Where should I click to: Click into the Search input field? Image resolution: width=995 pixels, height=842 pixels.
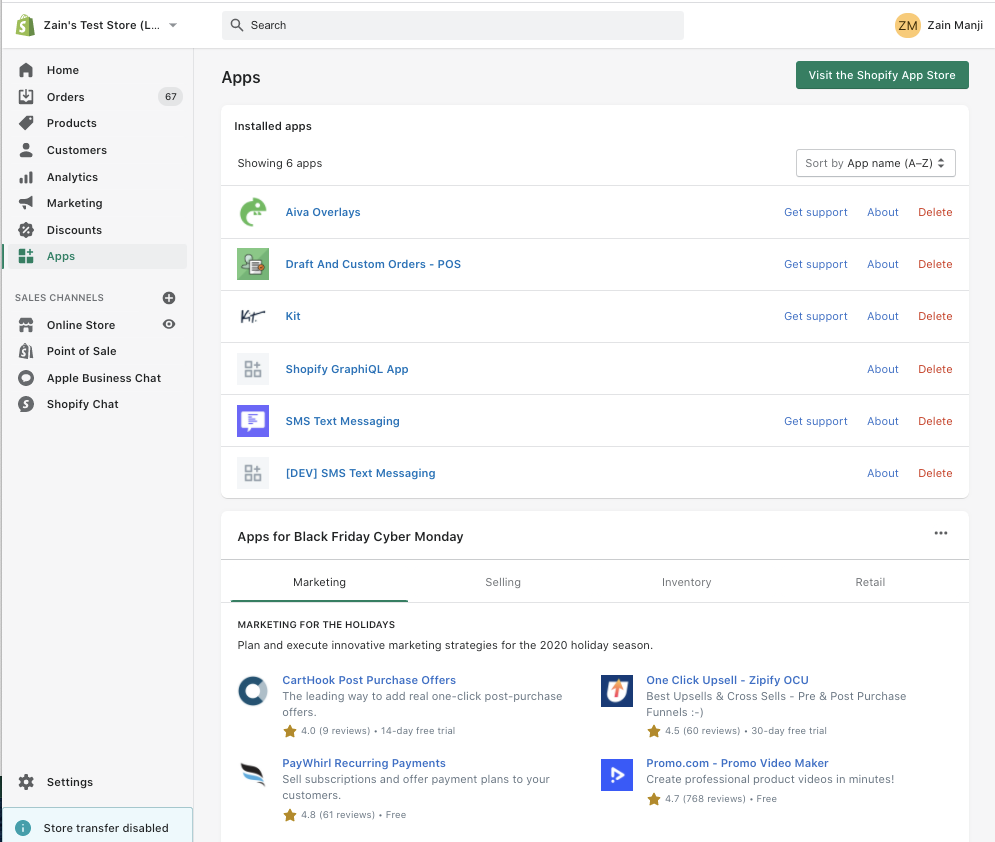(x=452, y=25)
